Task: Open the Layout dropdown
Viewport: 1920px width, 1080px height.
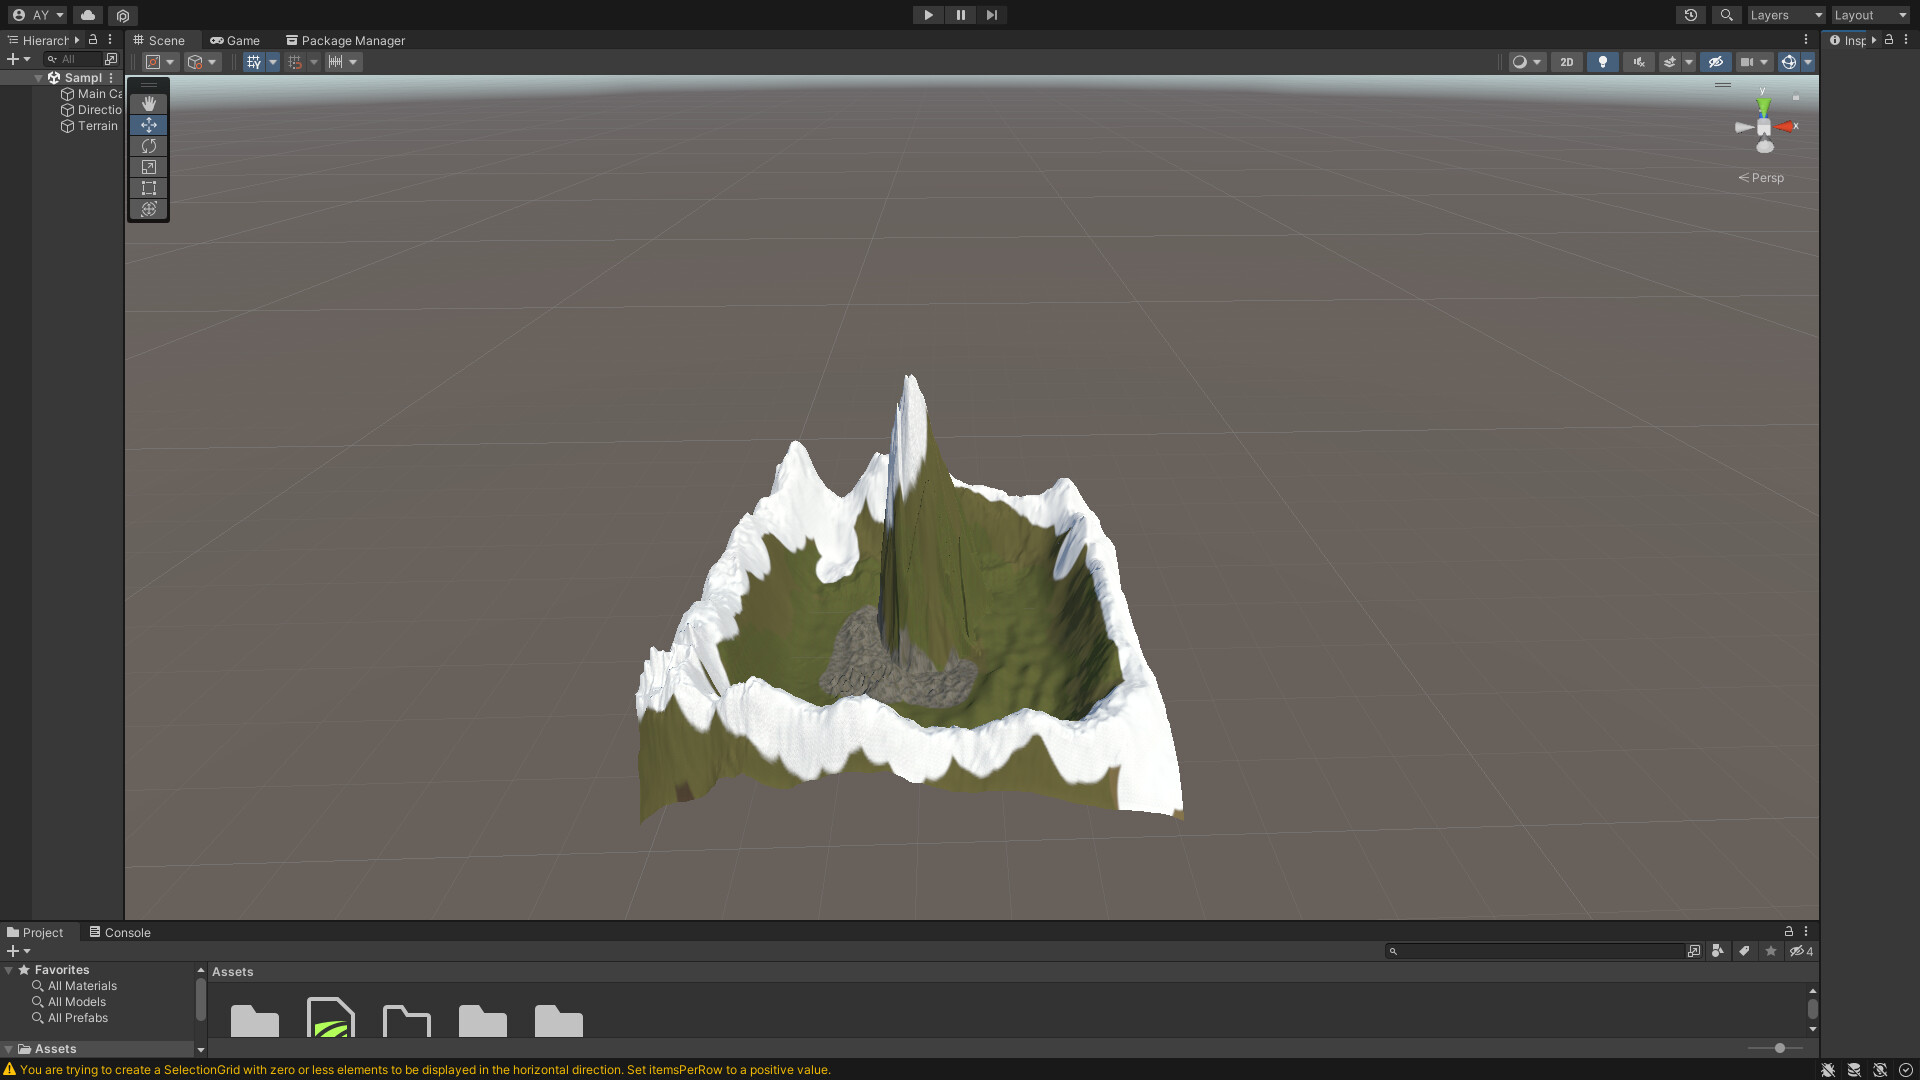Action: 1869,15
